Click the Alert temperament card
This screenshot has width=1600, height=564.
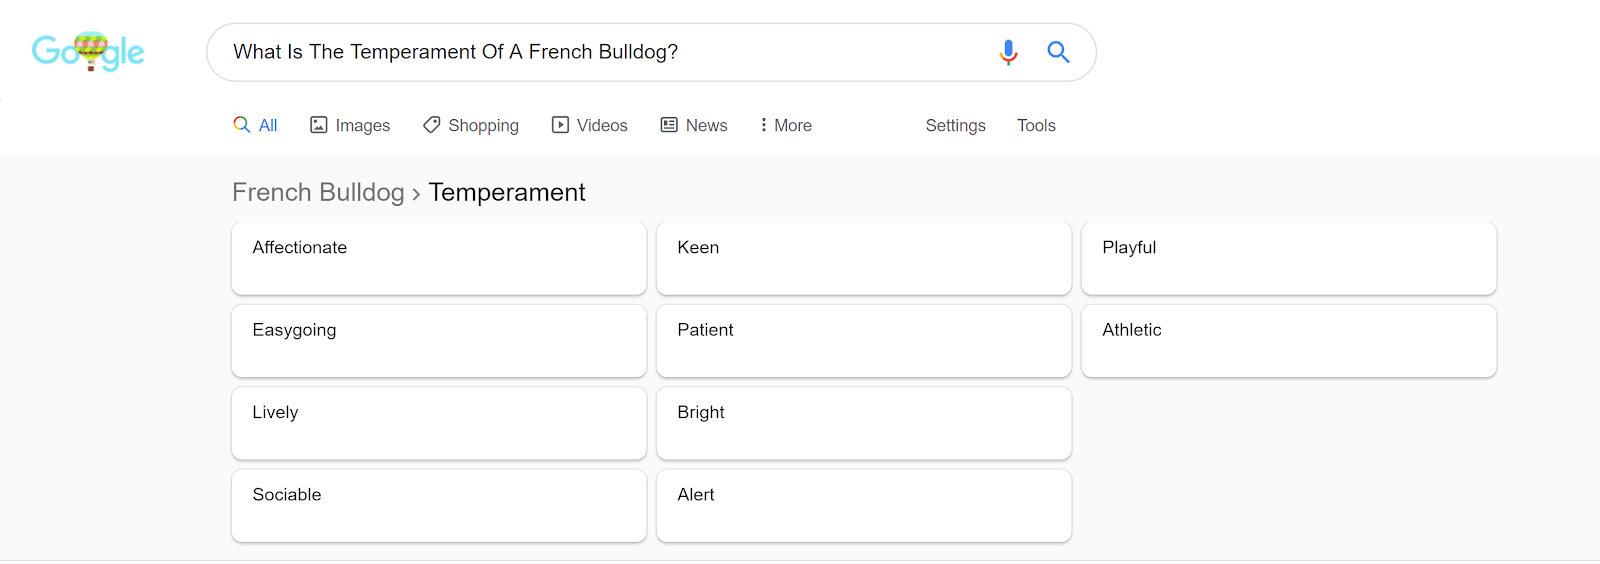pos(864,506)
